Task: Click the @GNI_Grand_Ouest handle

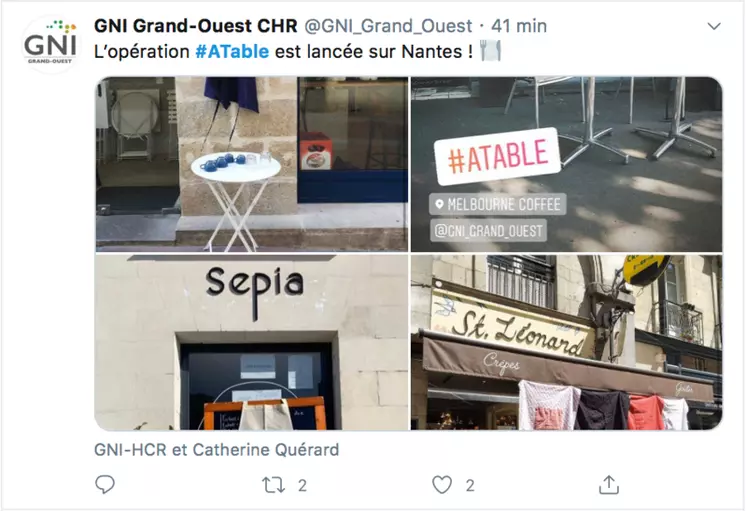Action: tap(388, 26)
